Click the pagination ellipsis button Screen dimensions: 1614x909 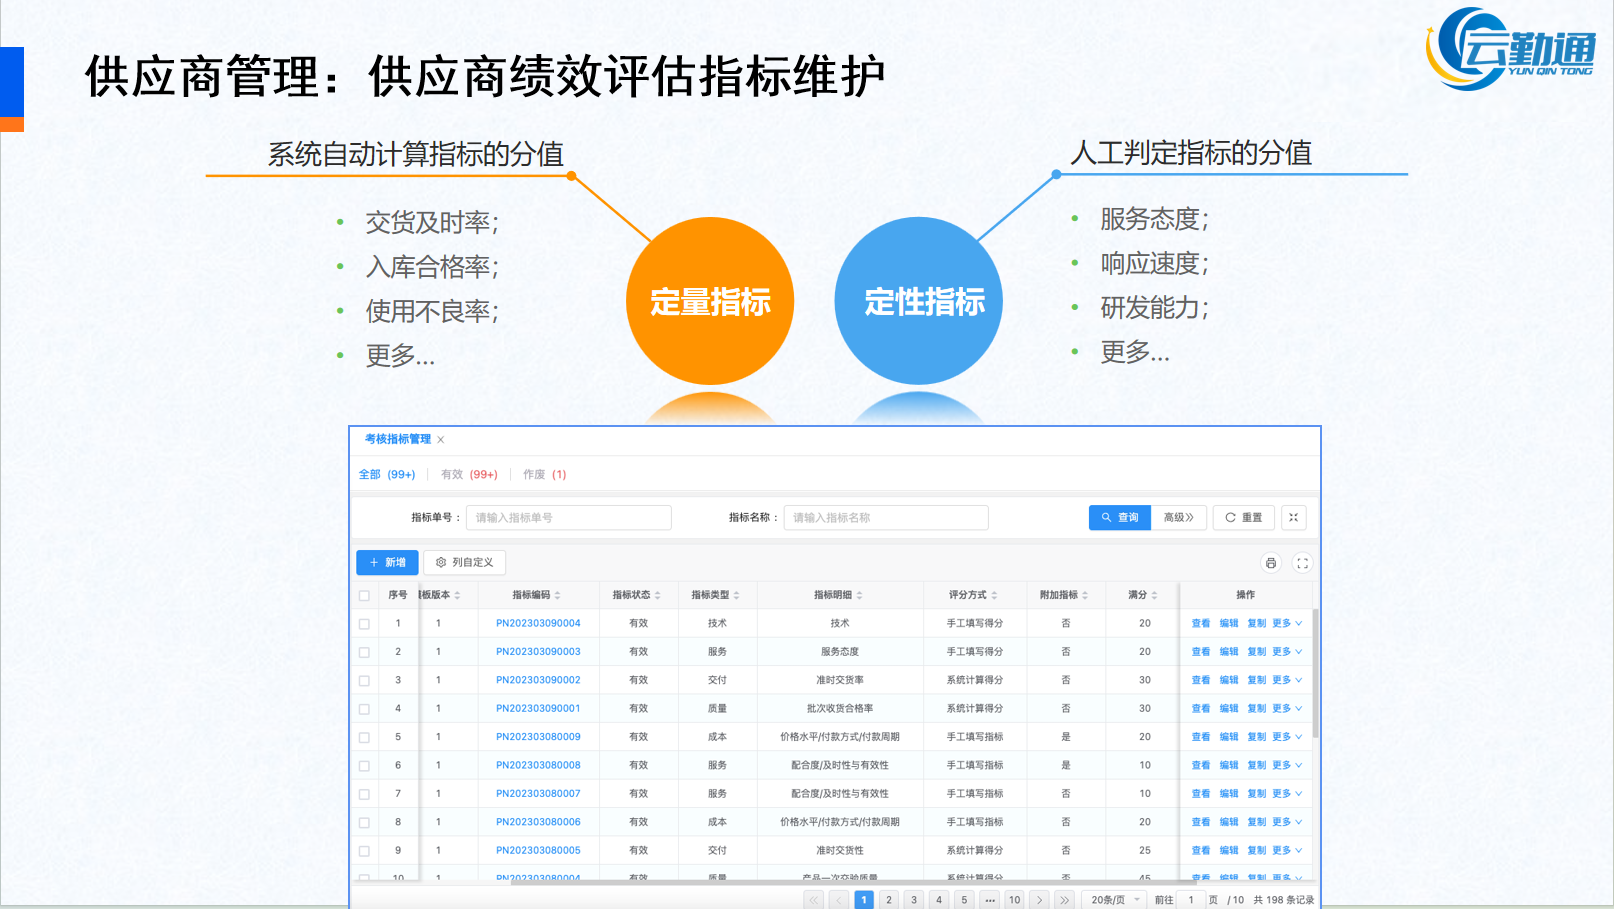(989, 900)
